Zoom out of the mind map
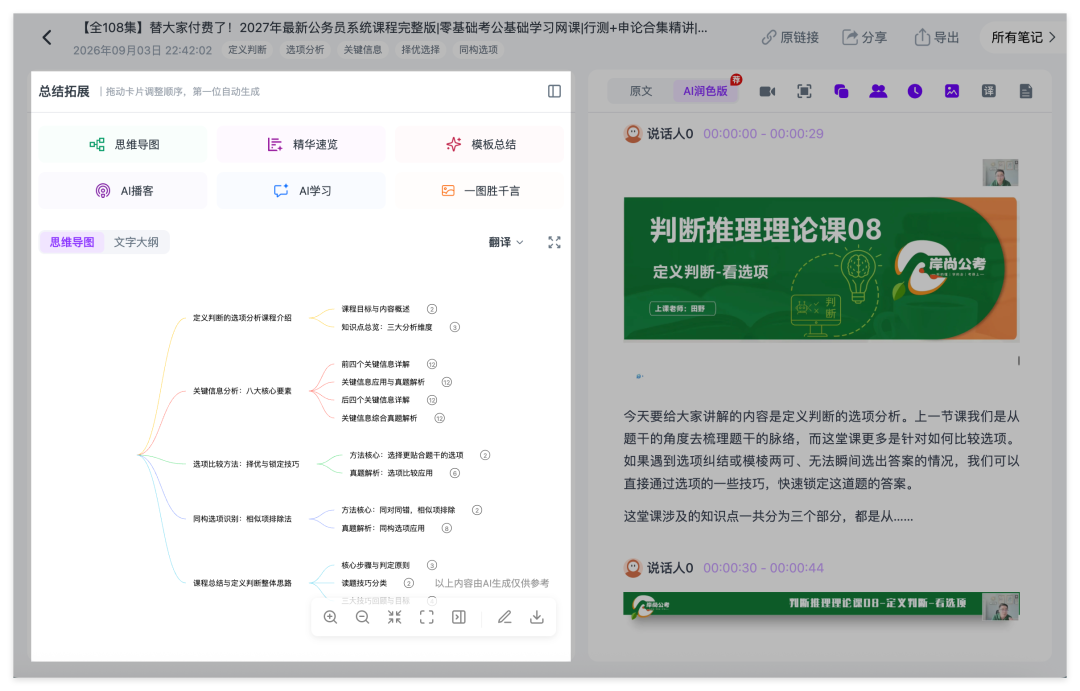 point(362,617)
